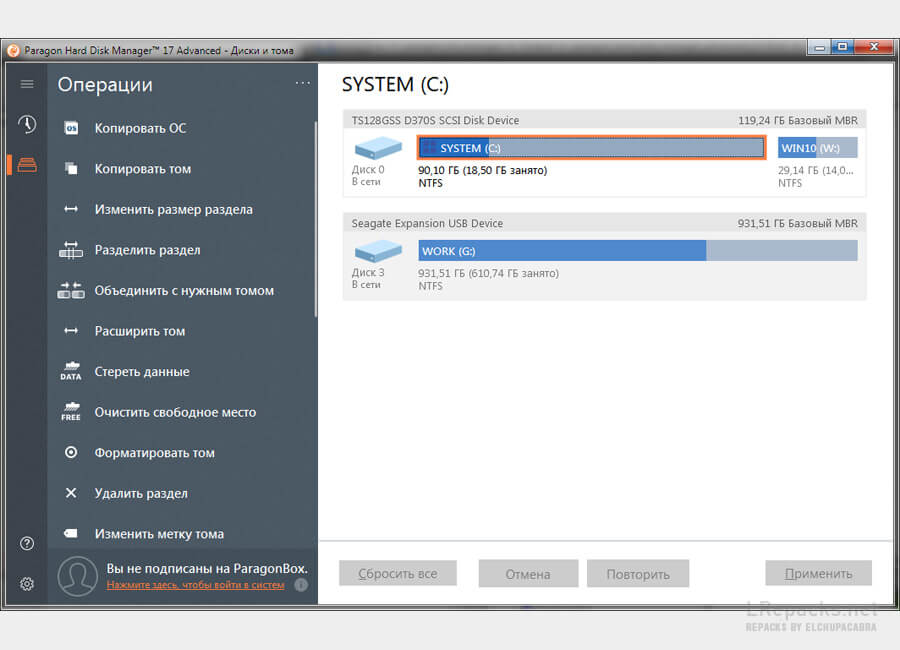Open the three-dots operations menu
Viewport: 900px width, 650px height.
point(302,83)
